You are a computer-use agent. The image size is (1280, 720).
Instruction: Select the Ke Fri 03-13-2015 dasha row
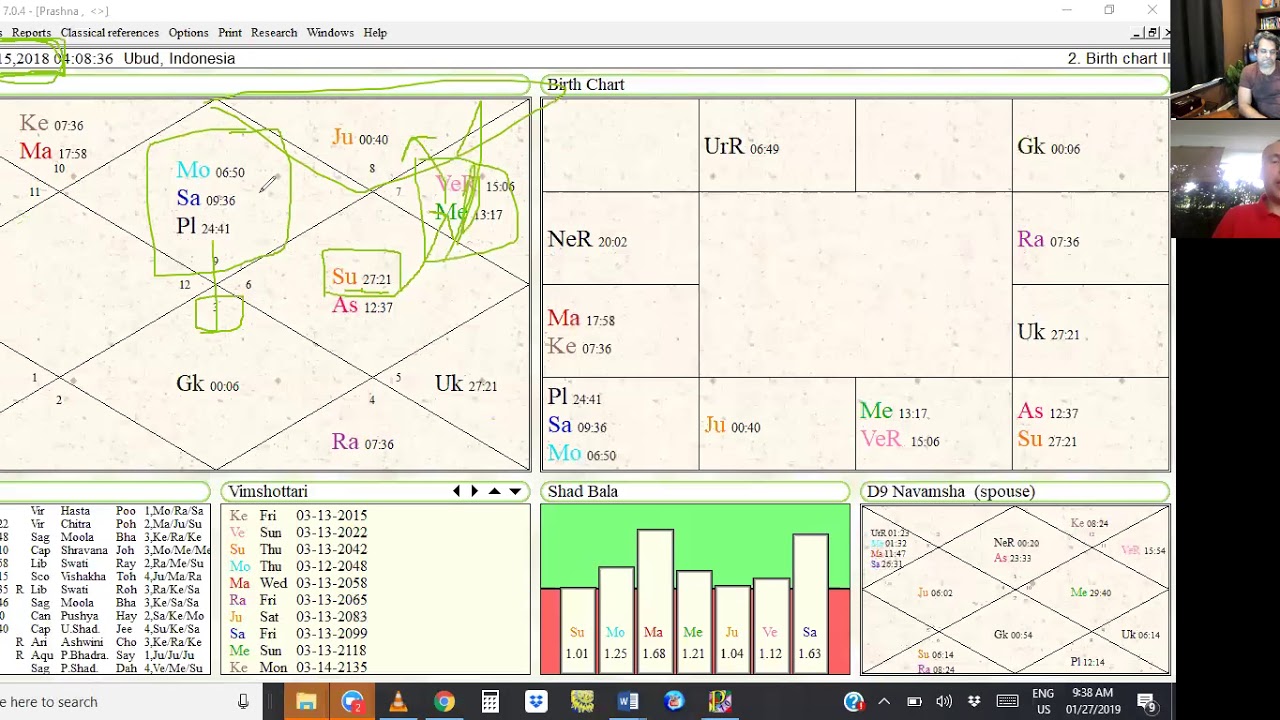pos(299,515)
